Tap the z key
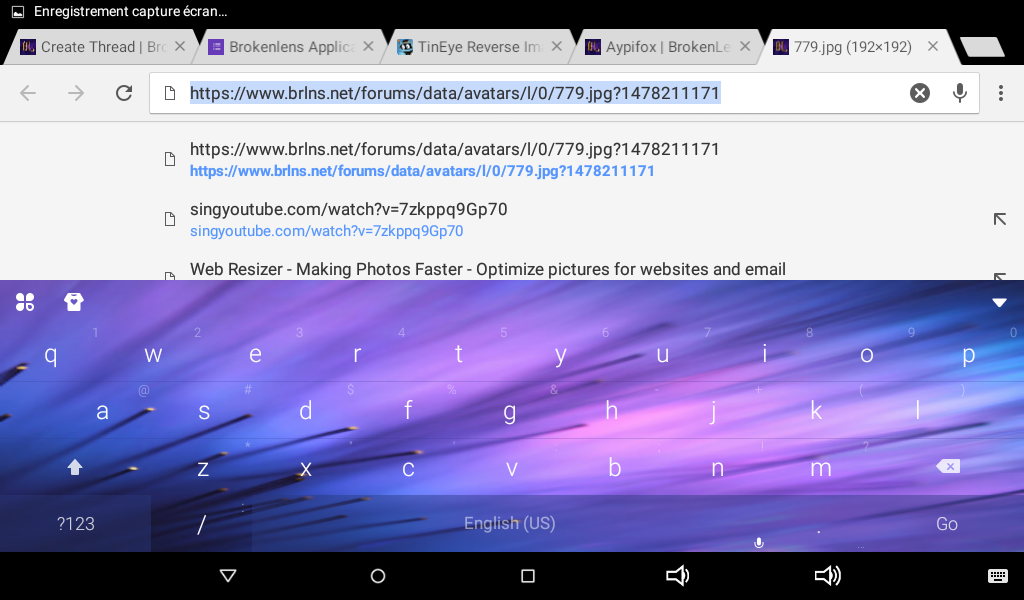The height and width of the screenshot is (600, 1024). [203, 467]
